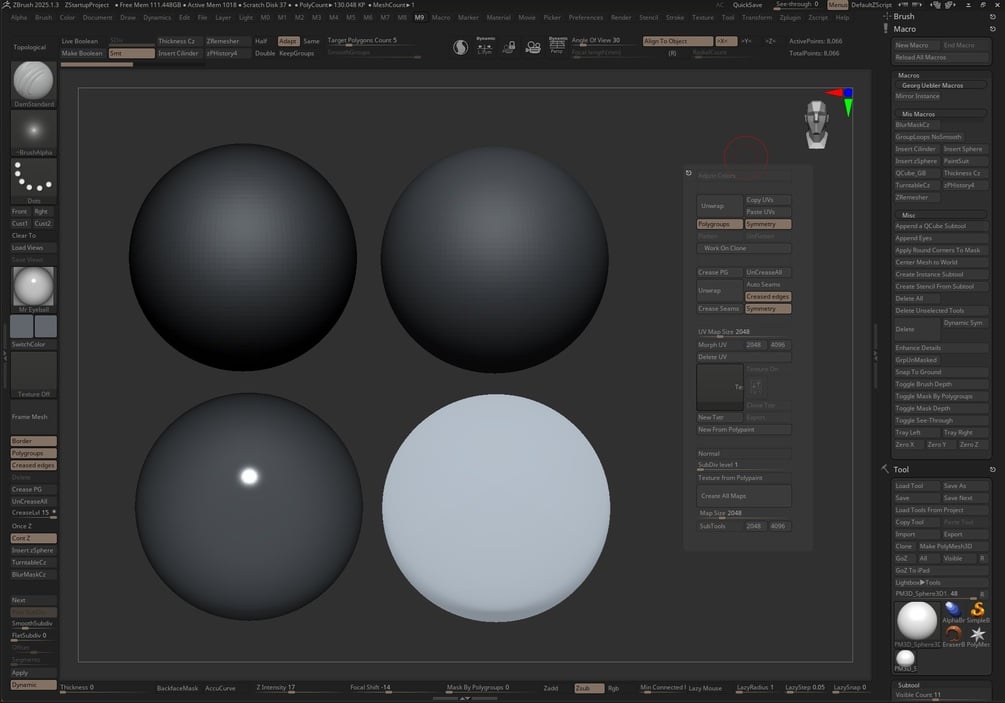Viewport: 1005px width, 703px height.
Task: Collapse the Tool palette header
Action: click(x=901, y=470)
